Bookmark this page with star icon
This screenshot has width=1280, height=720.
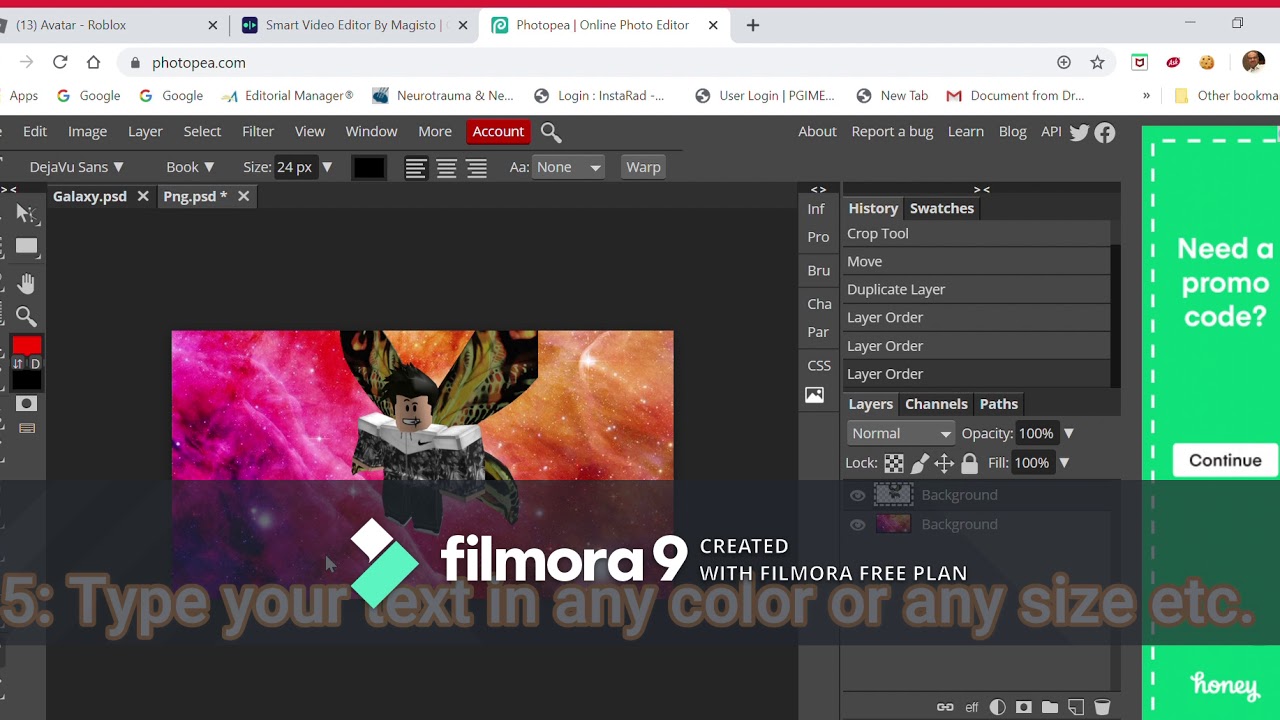(x=1097, y=62)
